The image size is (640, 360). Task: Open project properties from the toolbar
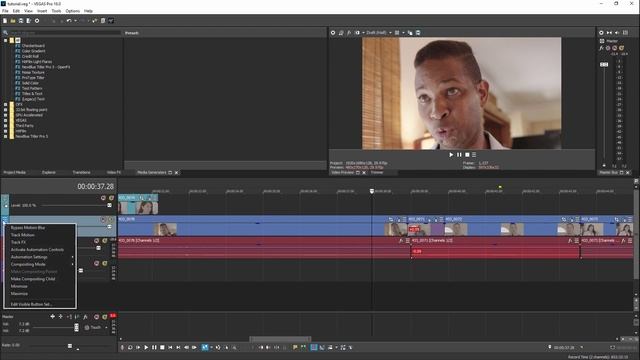click(x=37, y=20)
